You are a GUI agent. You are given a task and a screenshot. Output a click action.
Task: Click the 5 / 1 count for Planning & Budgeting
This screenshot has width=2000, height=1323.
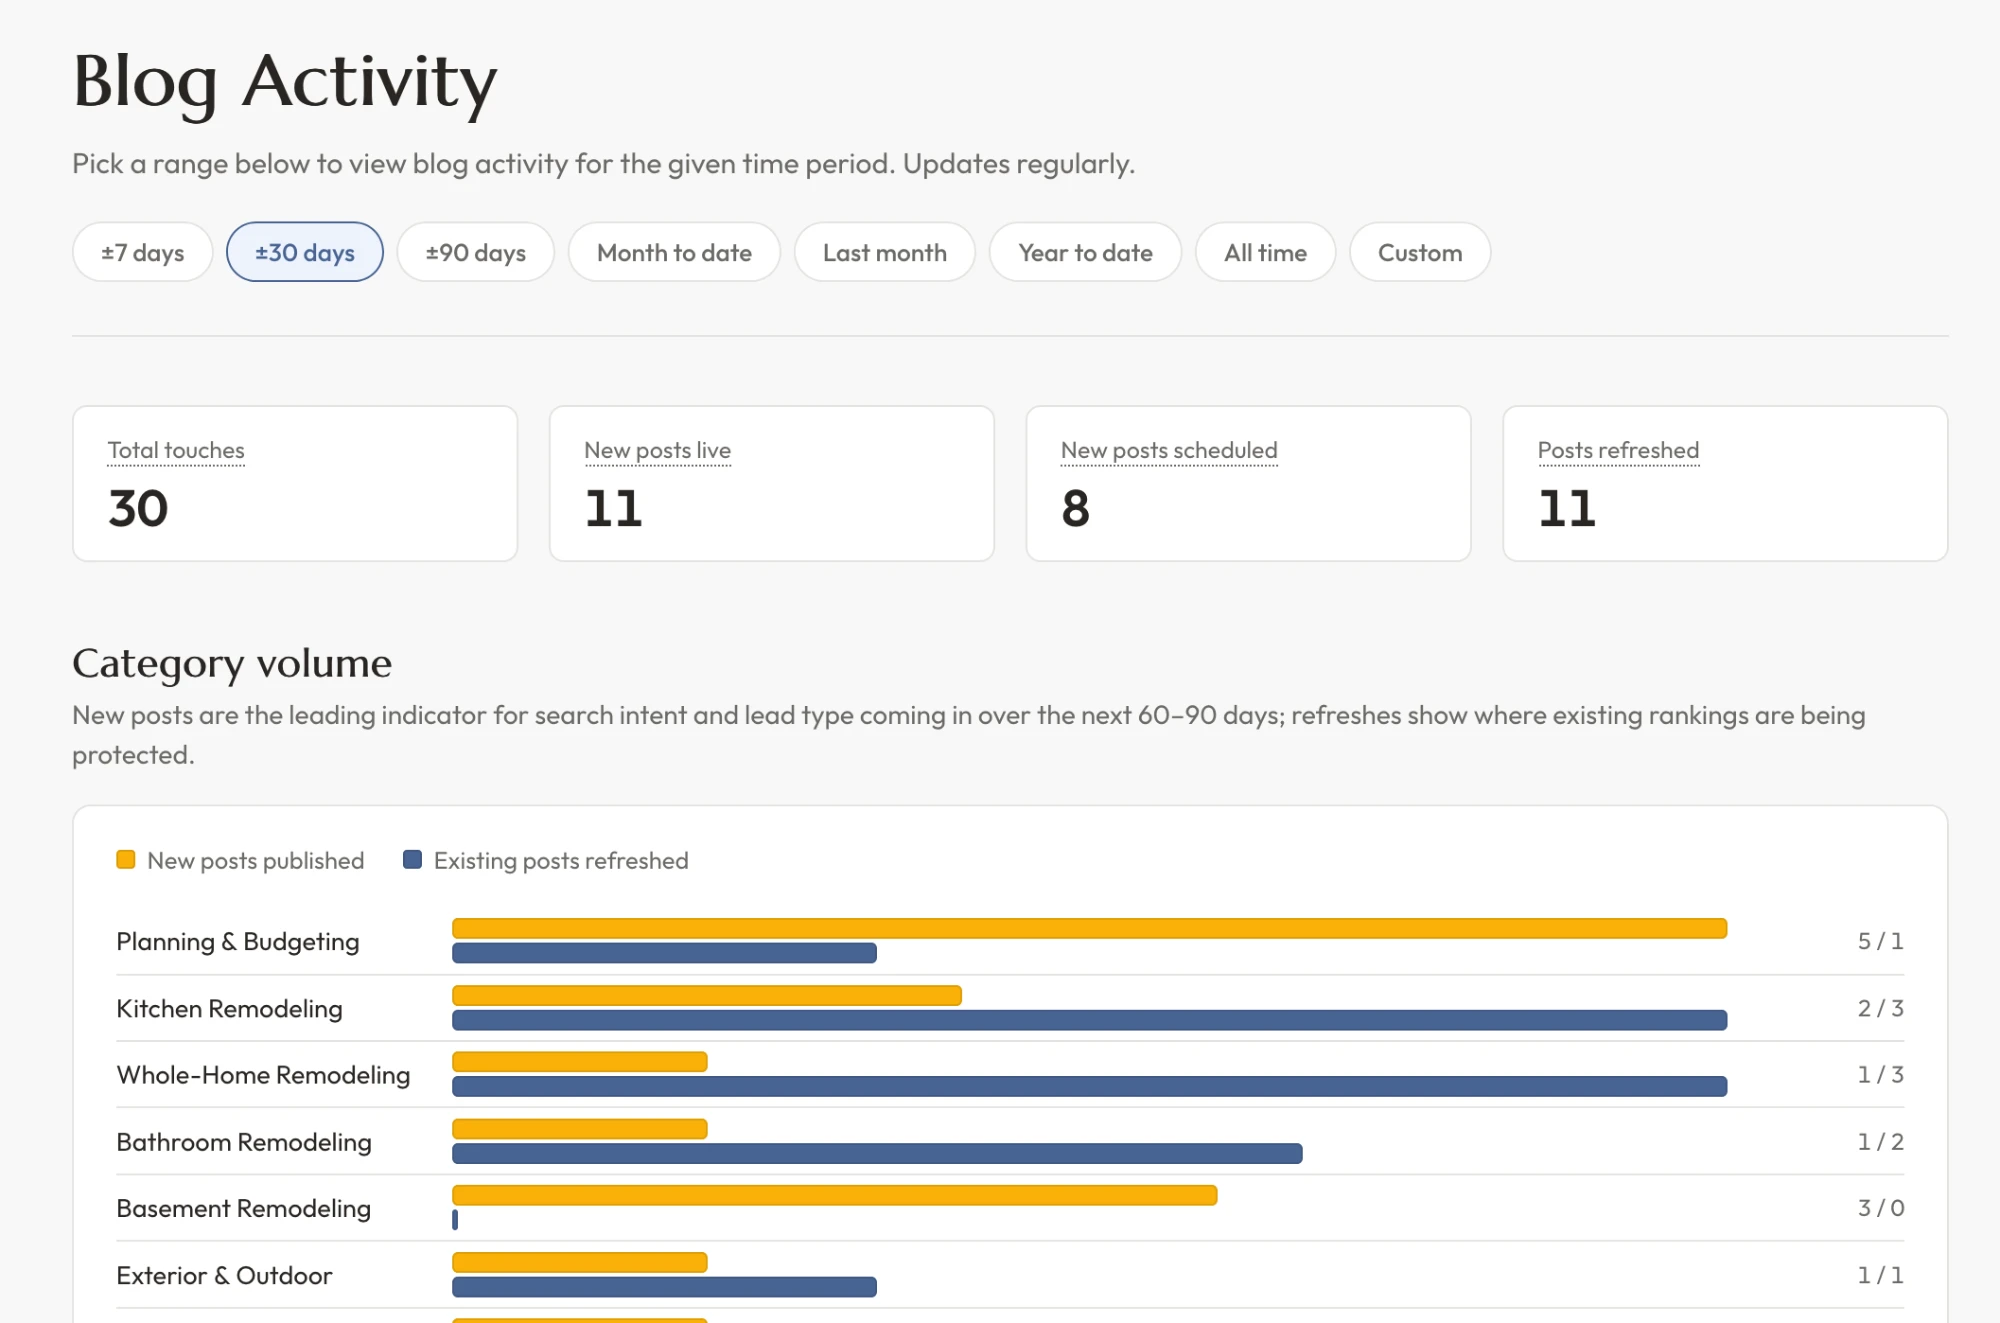(1880, 941)
